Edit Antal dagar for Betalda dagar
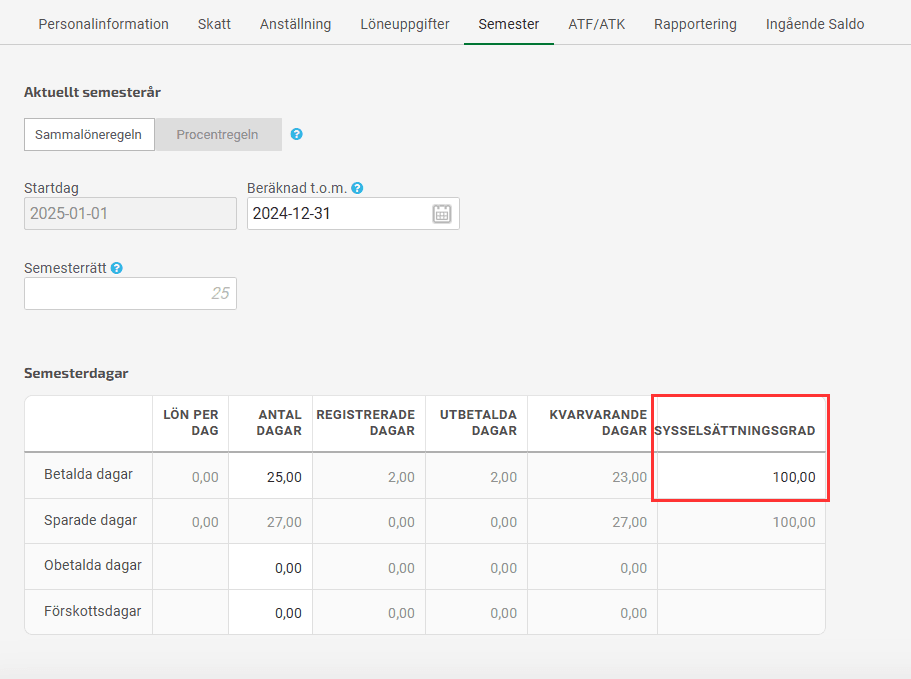The image size is (911, 679). 270,476
